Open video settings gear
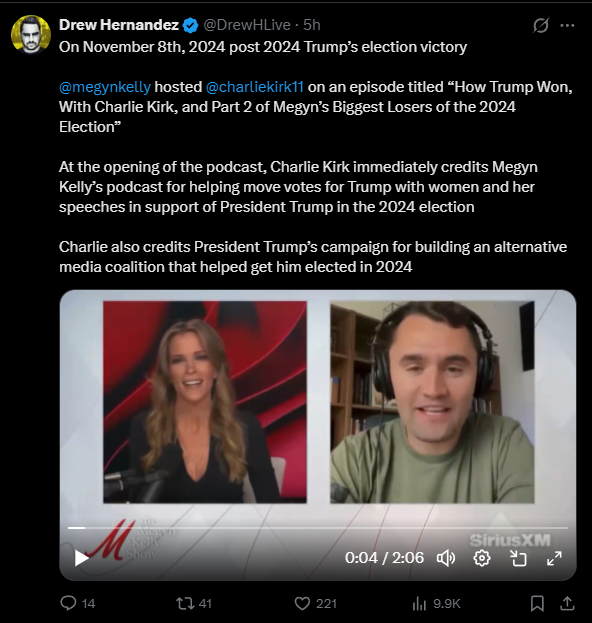The width and height of the screenshot is (592, 623). 482,558
